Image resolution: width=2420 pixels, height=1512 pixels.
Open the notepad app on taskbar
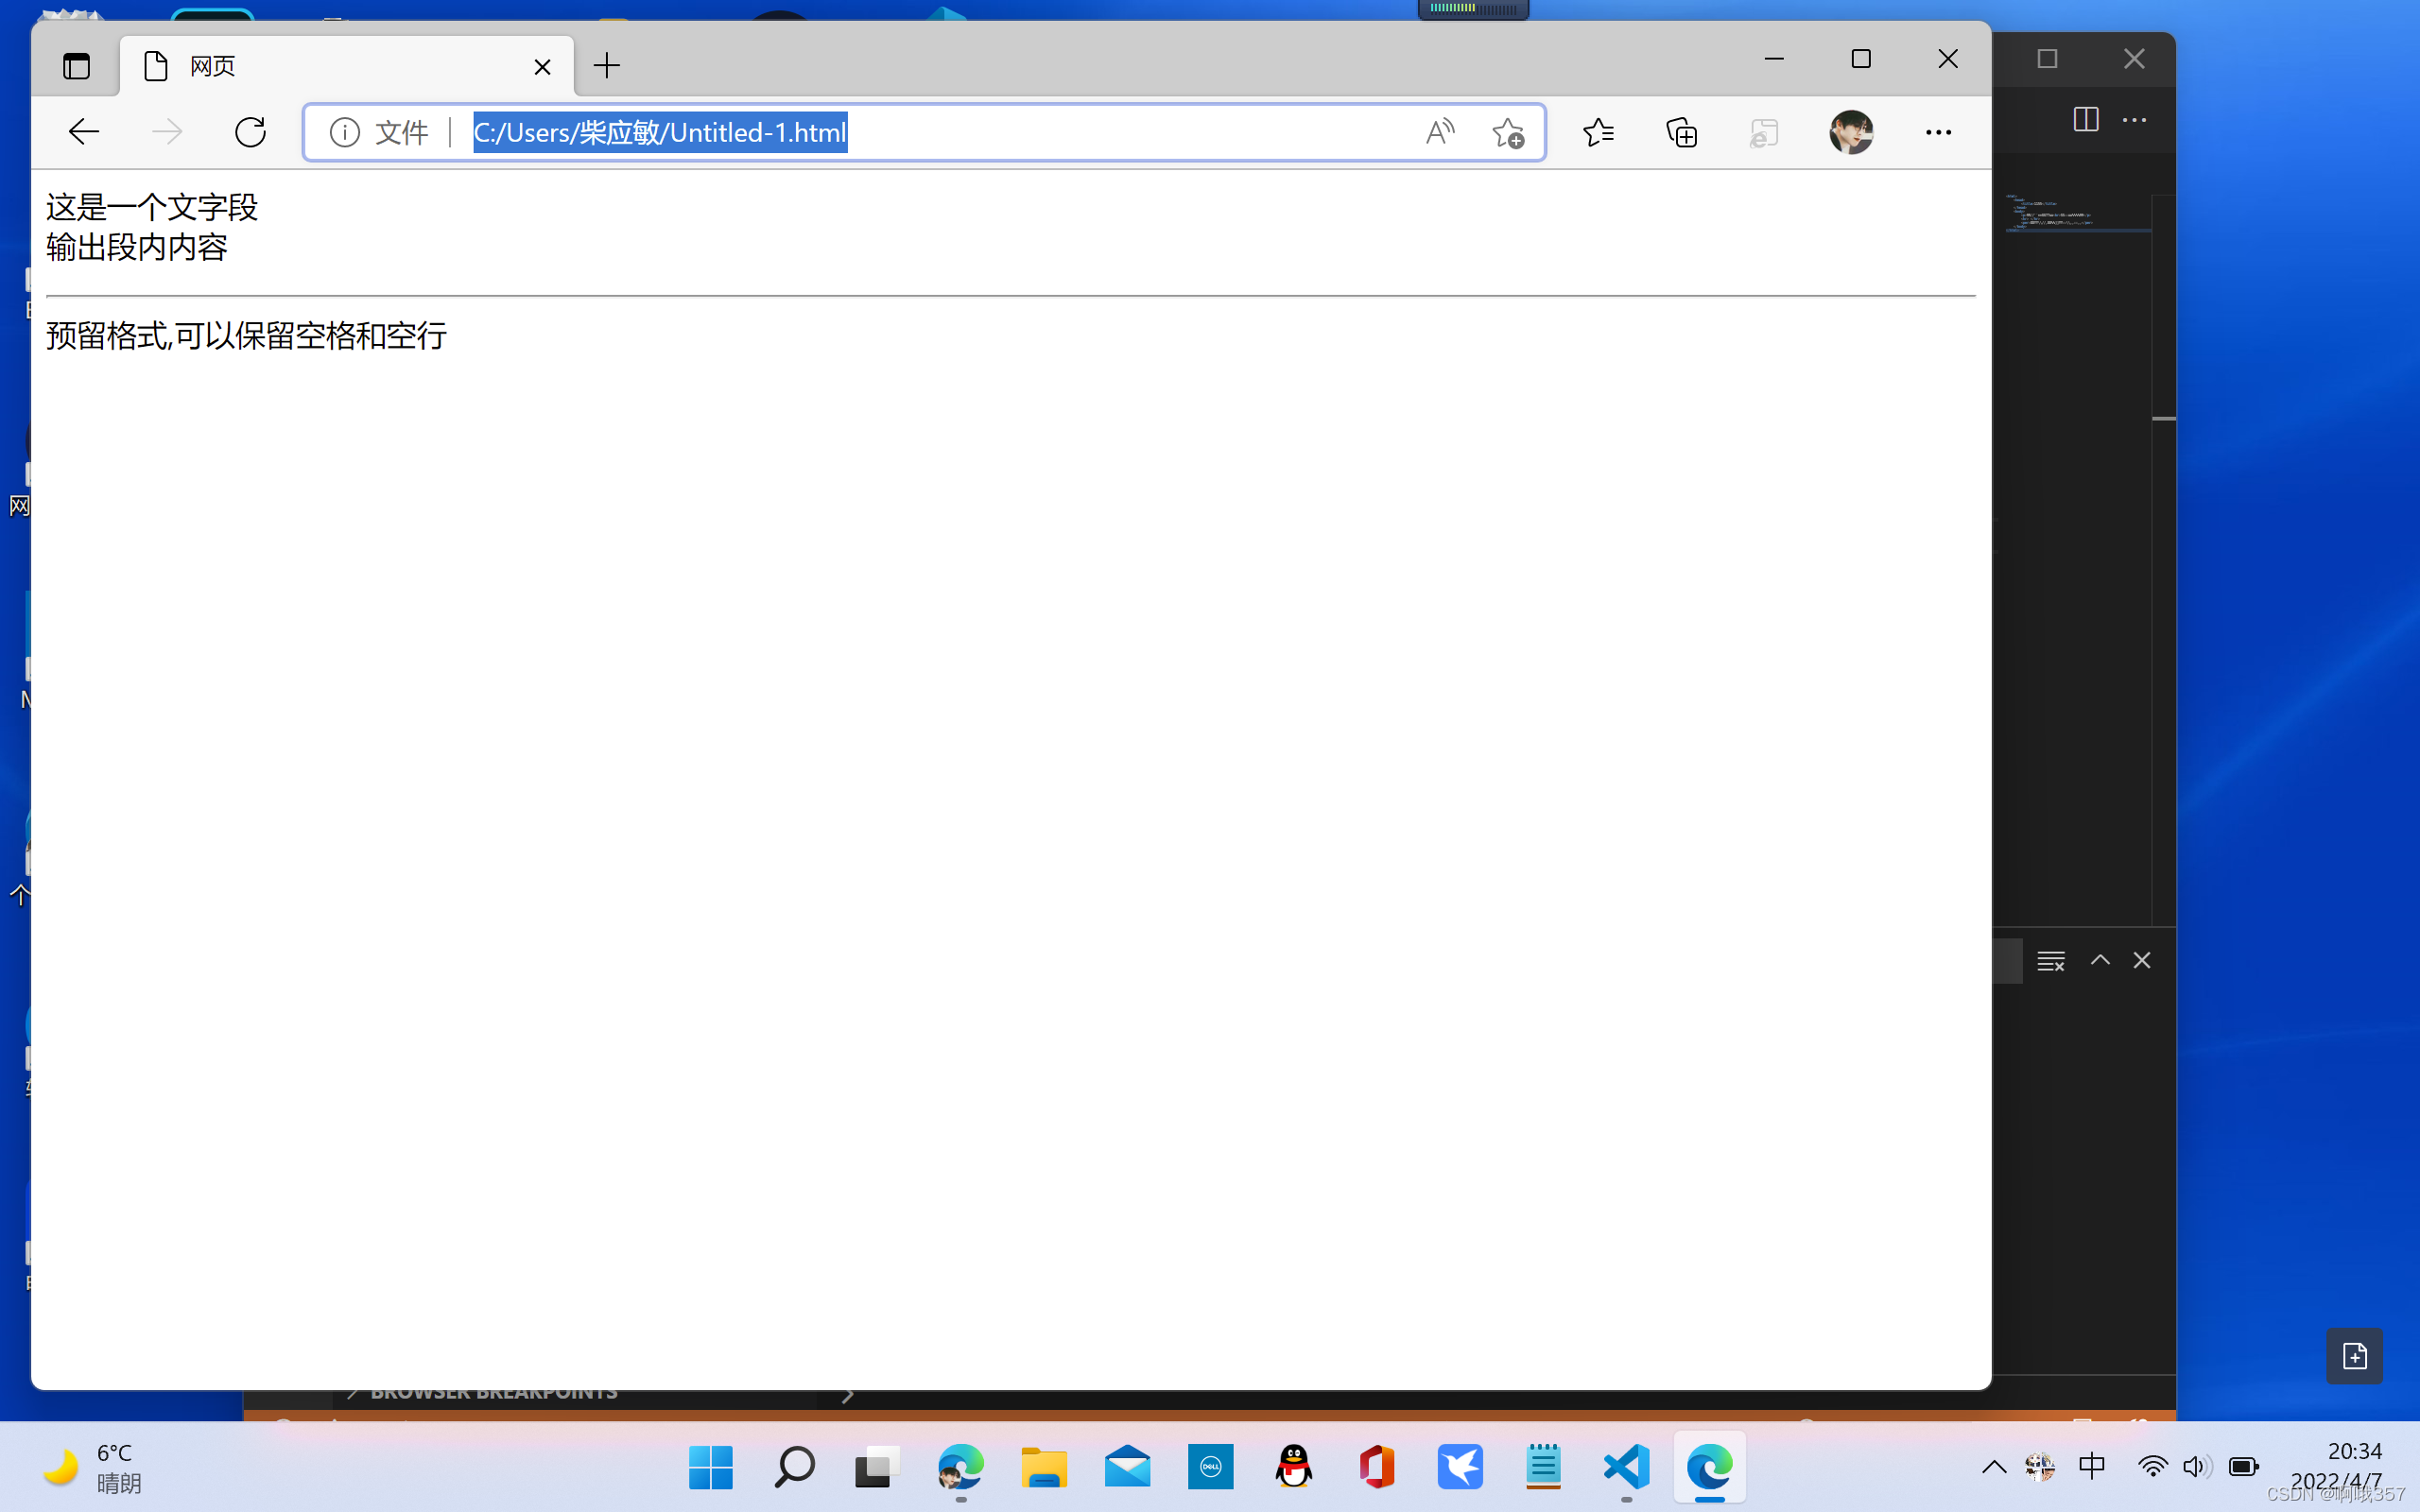(x=1543, y=1467)
